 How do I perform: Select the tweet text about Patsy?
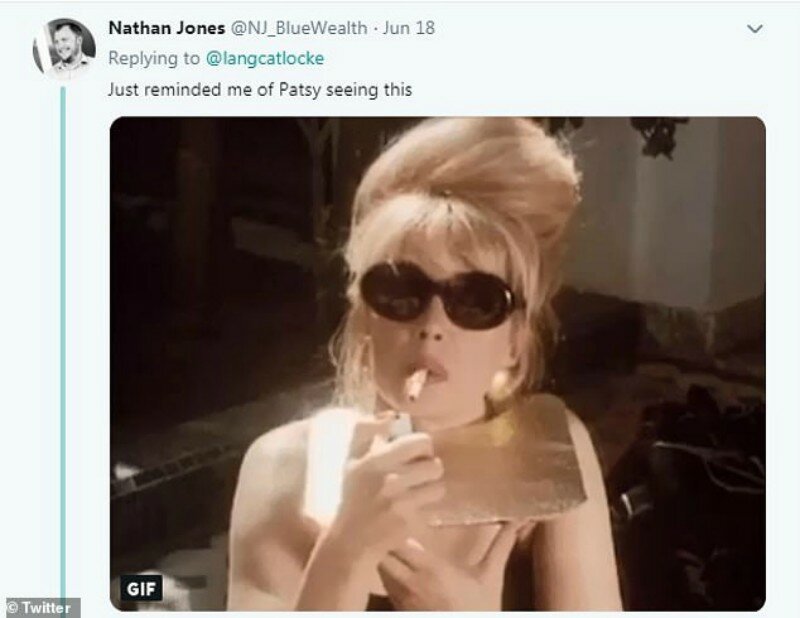tap(260, 90)
